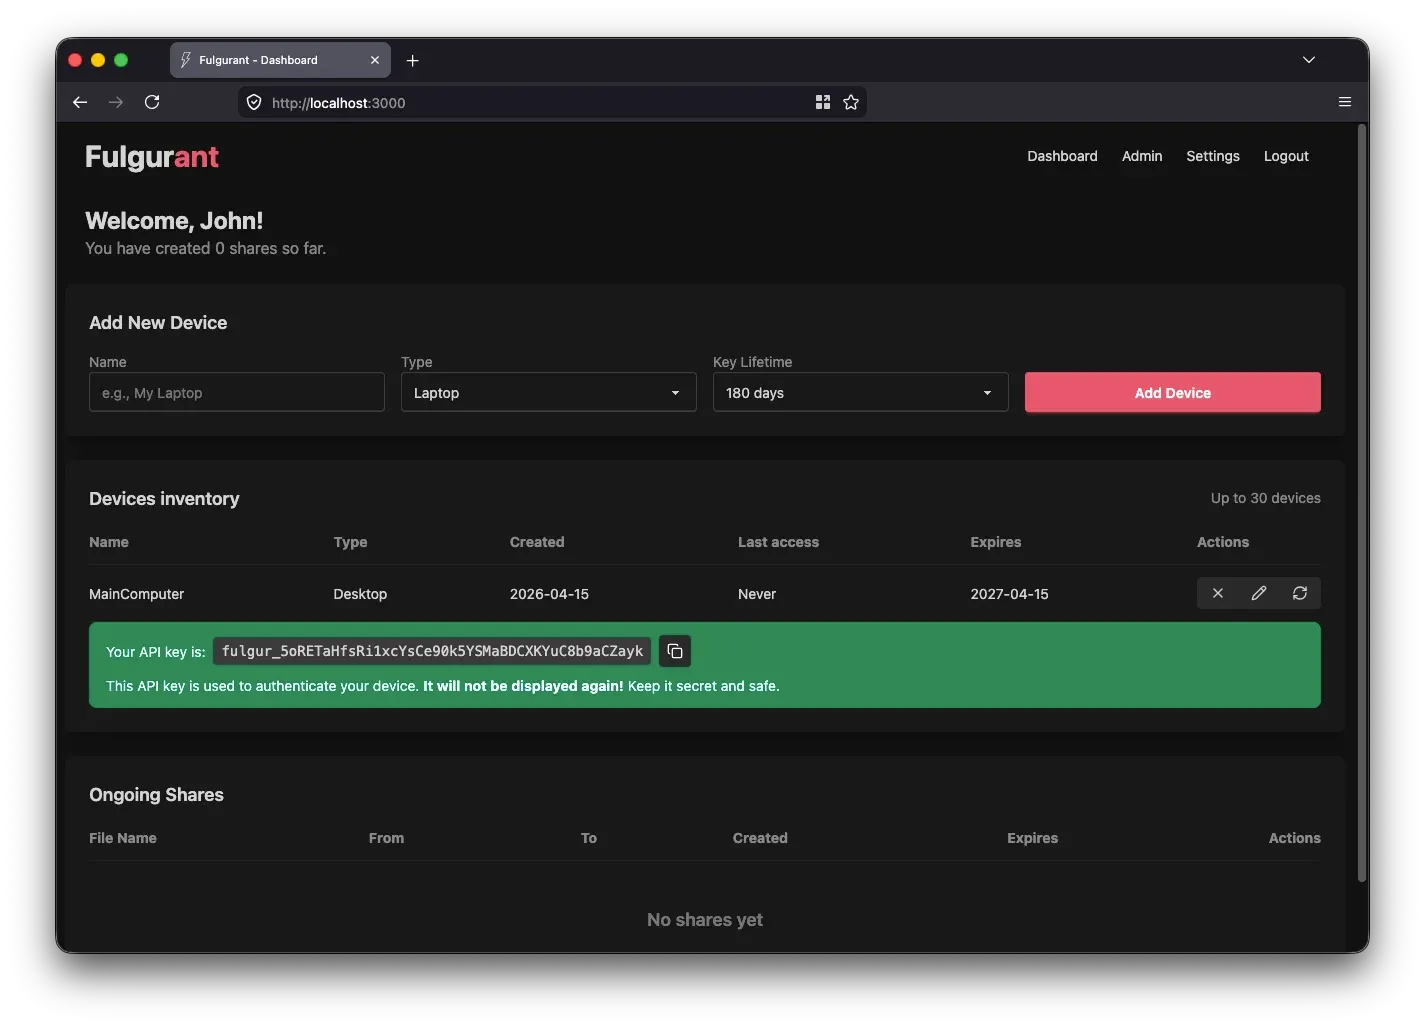Edit MainComputer using the pencil icon
Image resolution: width=1425 pixels, height=1027 pixels.
(1258, 593)
